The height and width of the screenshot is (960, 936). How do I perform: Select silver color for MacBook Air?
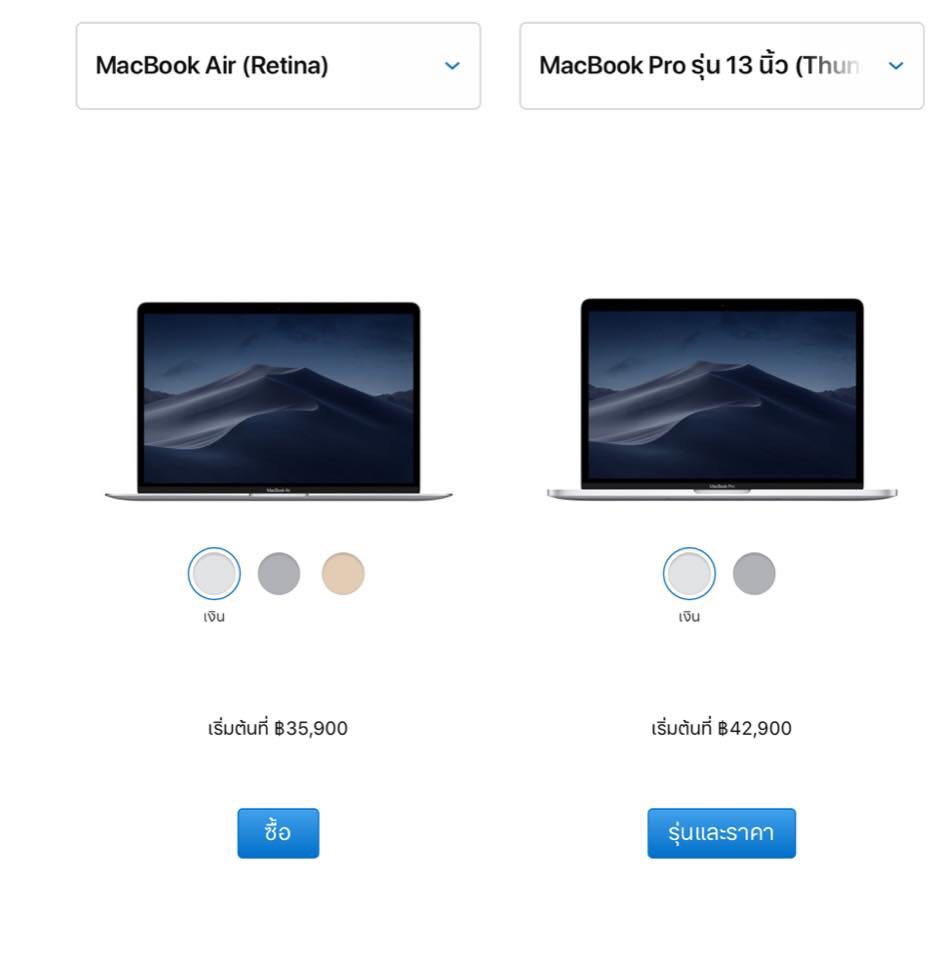(214, 574)
